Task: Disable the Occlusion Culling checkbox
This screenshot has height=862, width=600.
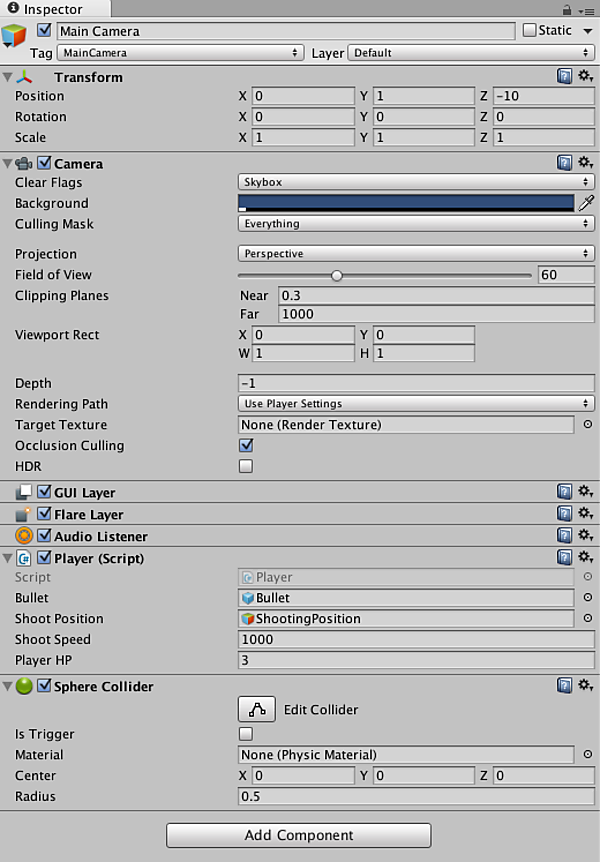Action: [246, 446]
